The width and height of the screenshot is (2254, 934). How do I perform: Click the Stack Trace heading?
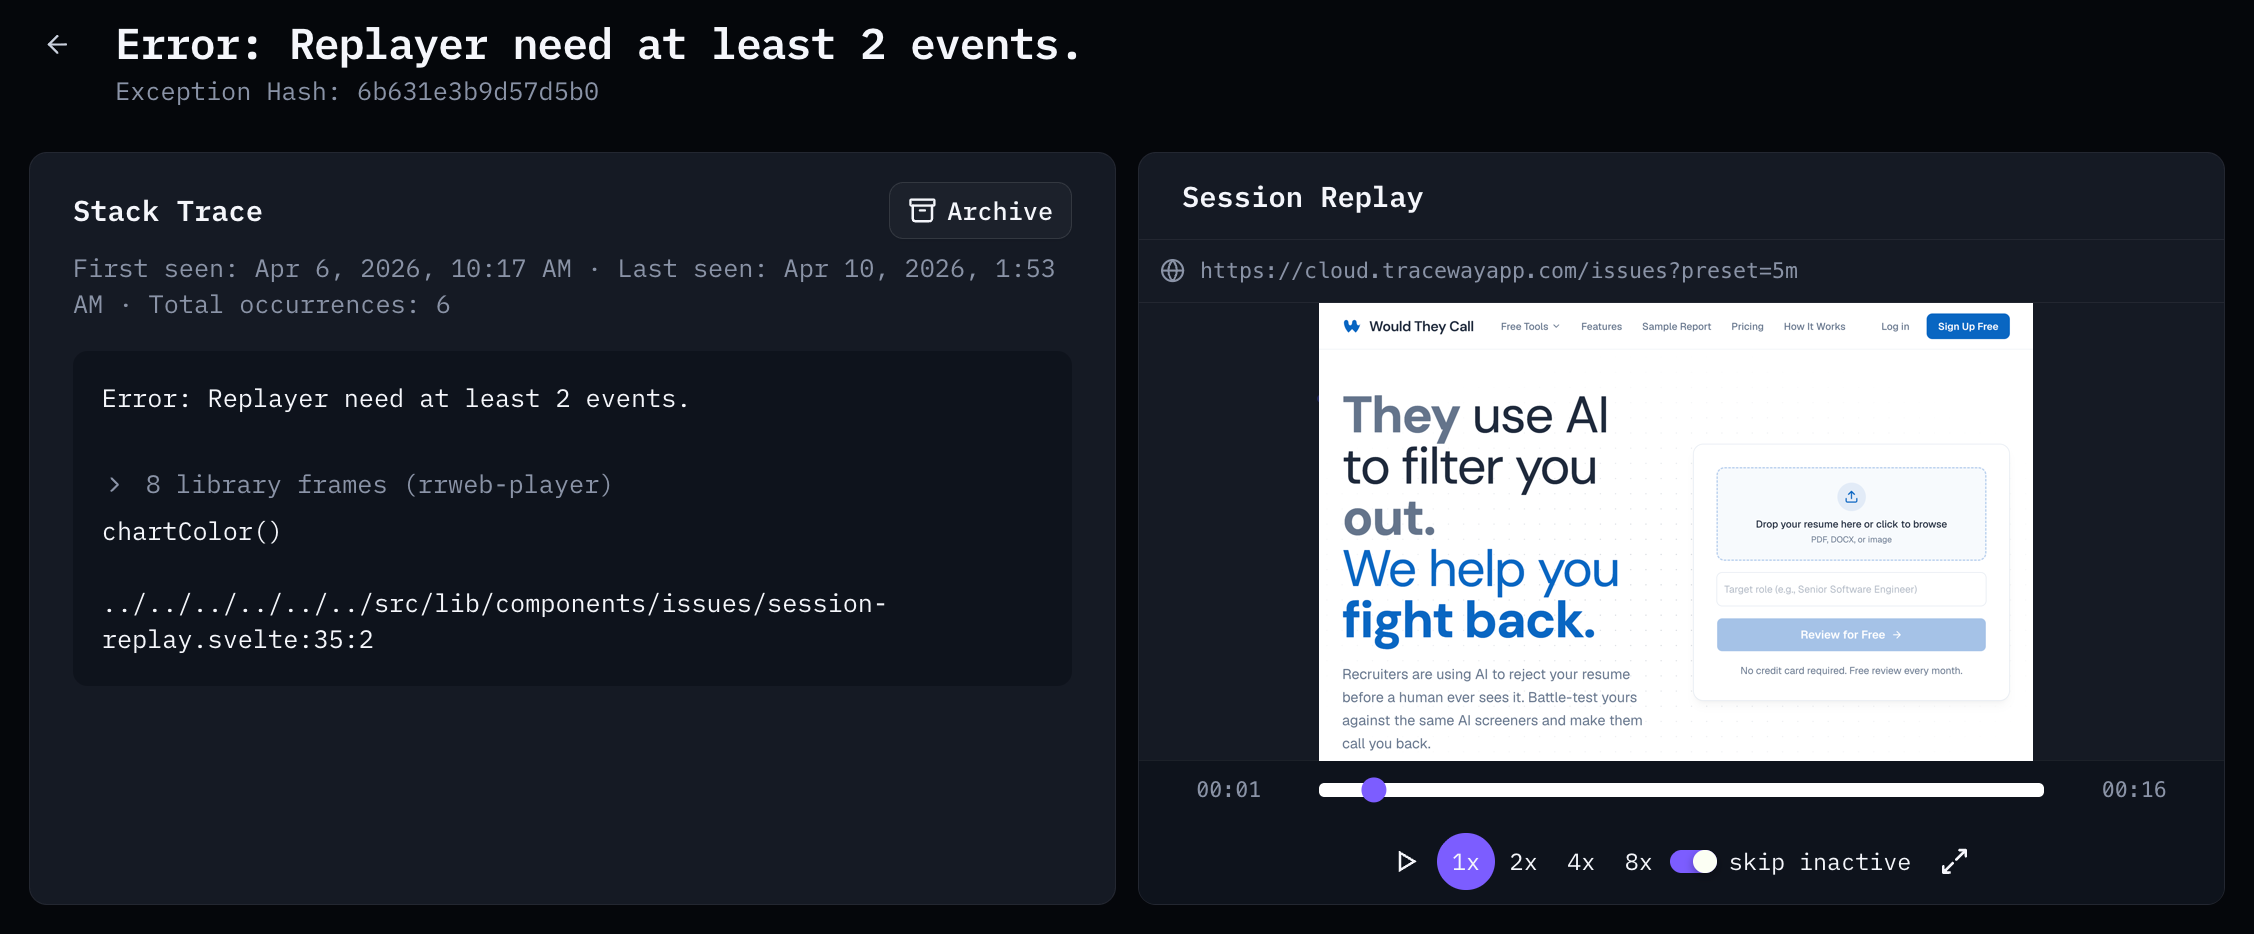(x=168, y=212)
